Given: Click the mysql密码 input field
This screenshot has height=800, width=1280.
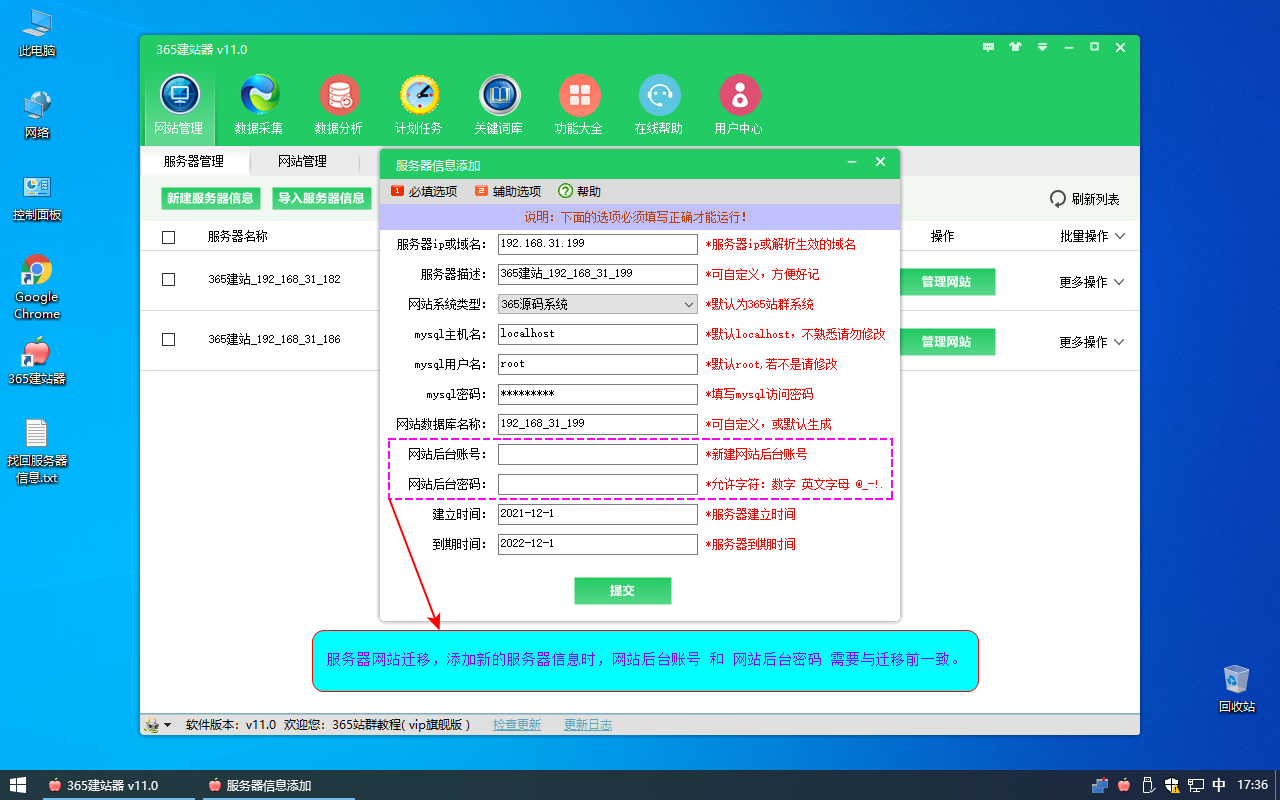Looking at the screenshot, I should [x=598, y=394].
